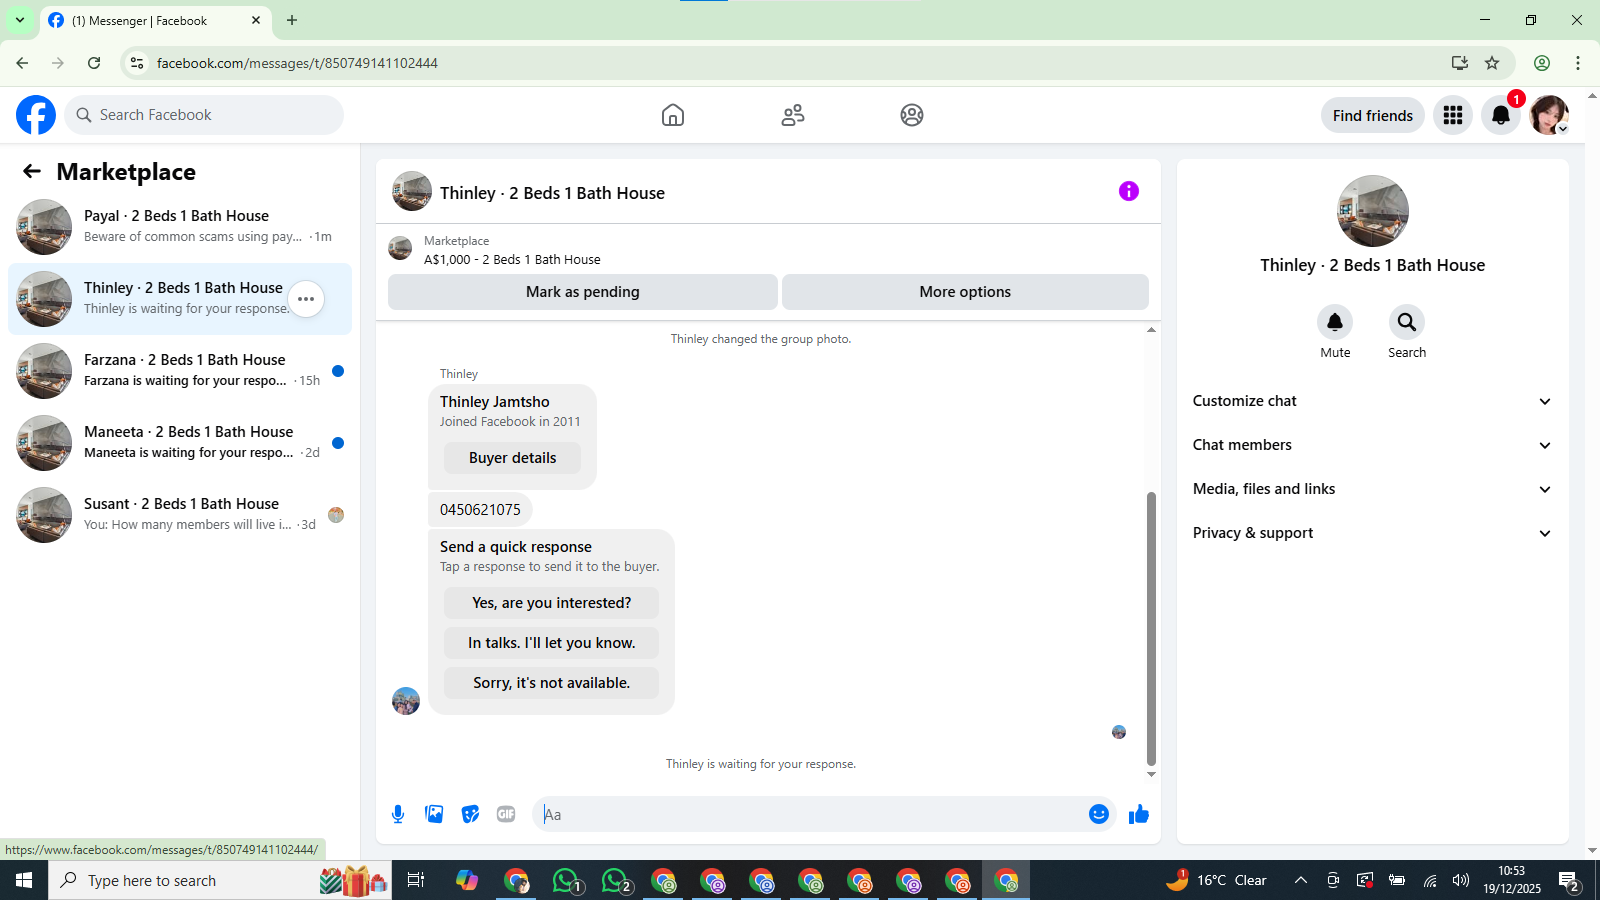The height and width of the screenshot is (900, 1600).
Task: Bookmark this page with the star icon
Action: tap(1492, 63)
